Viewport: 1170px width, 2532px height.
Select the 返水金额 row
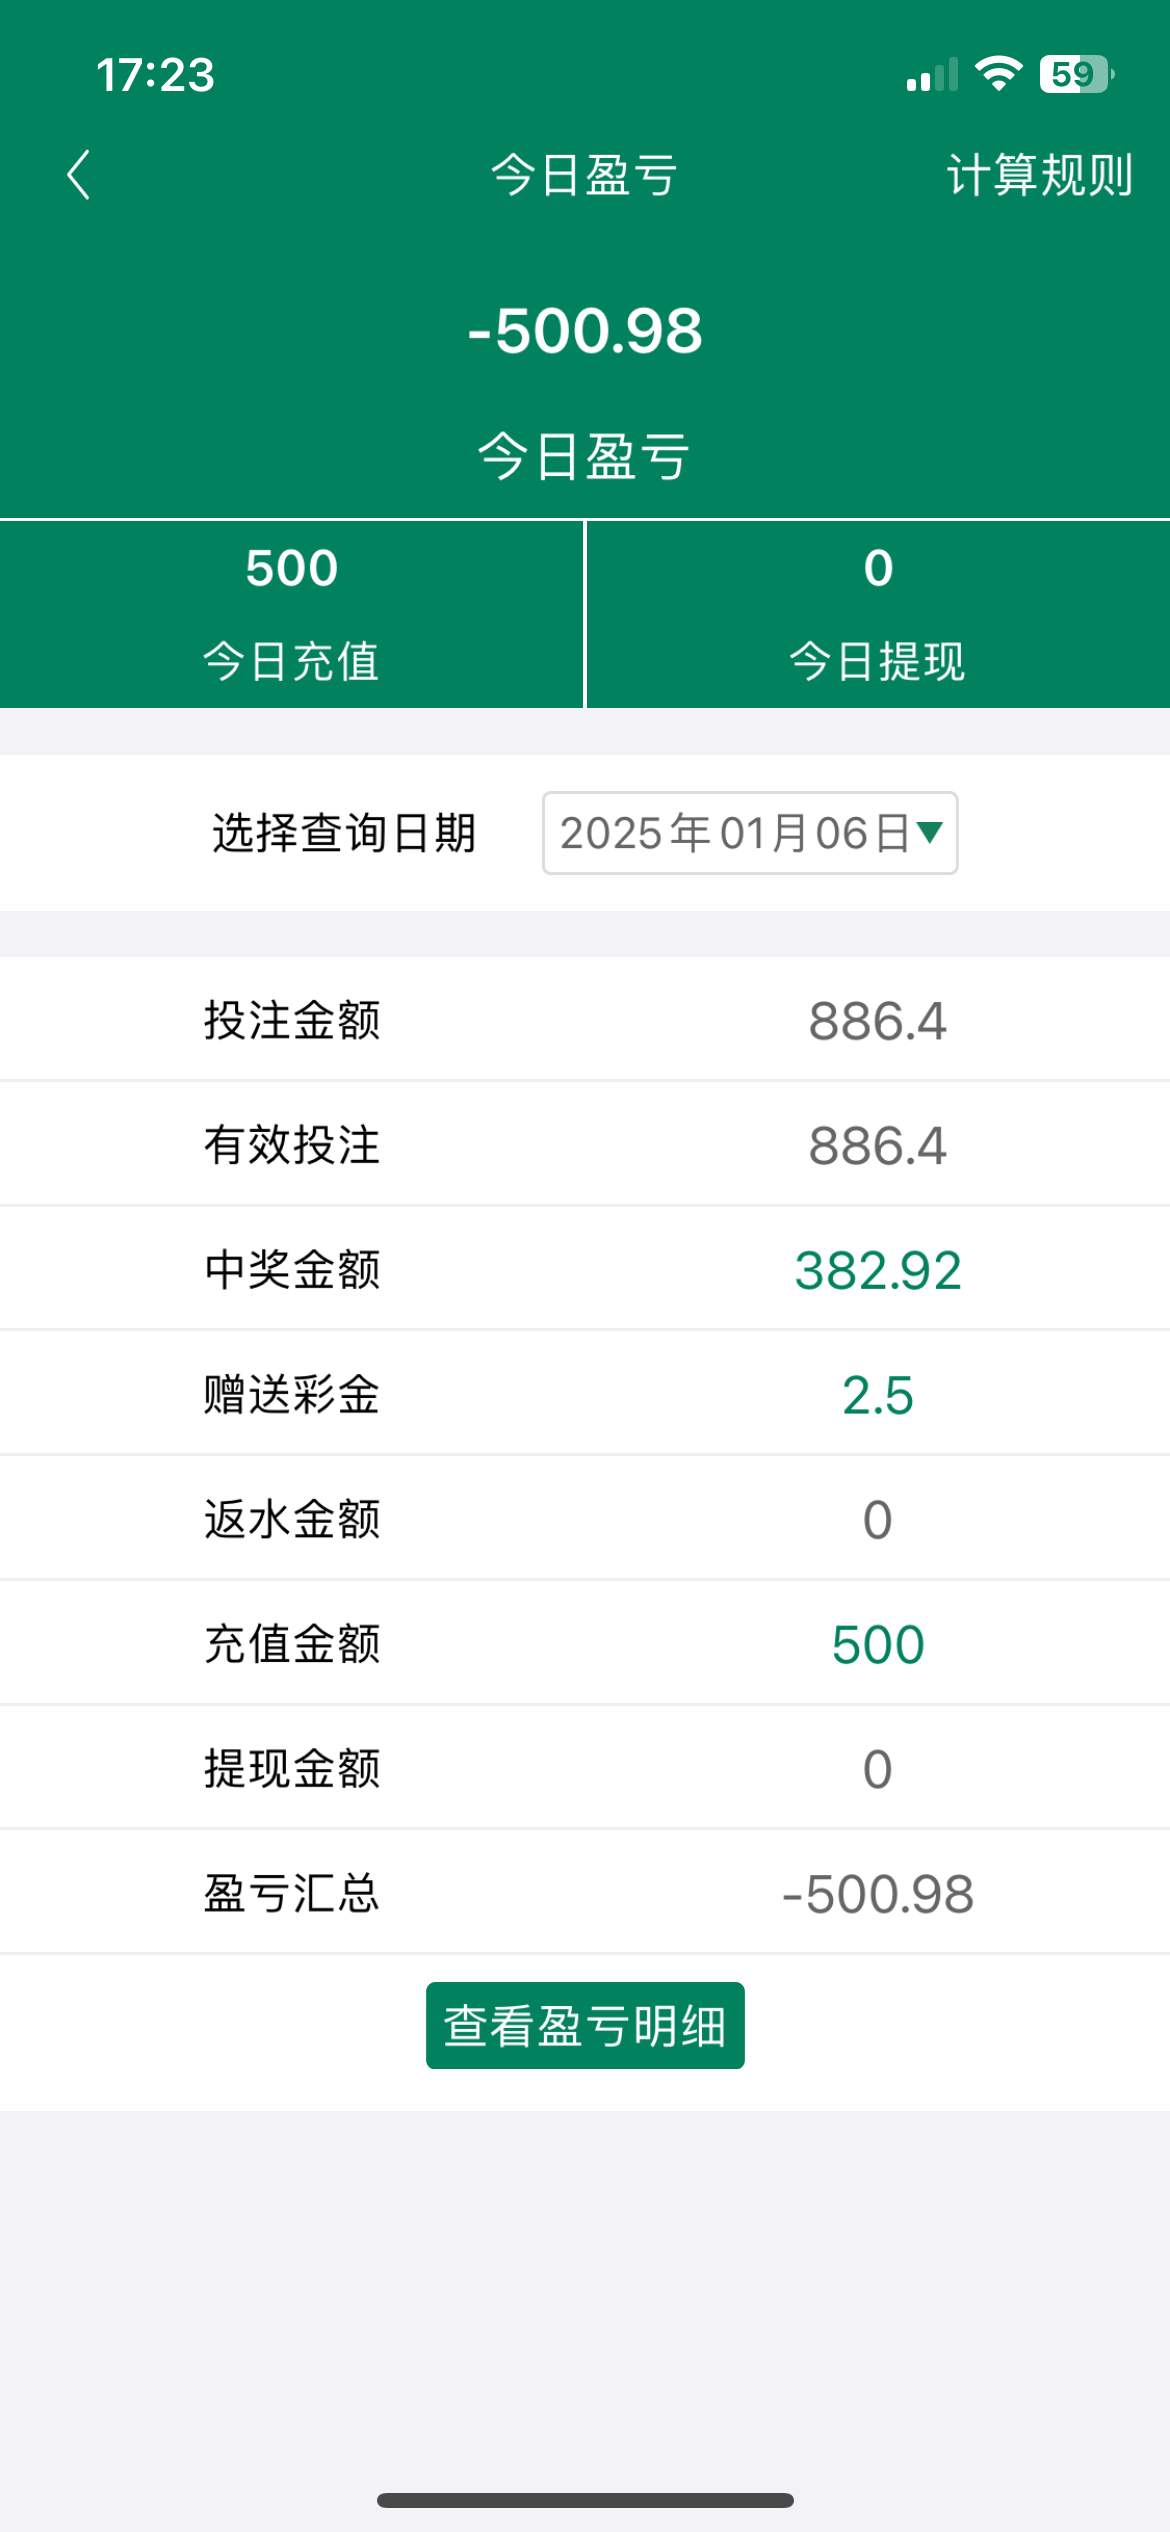click(x=585, y=1519)
